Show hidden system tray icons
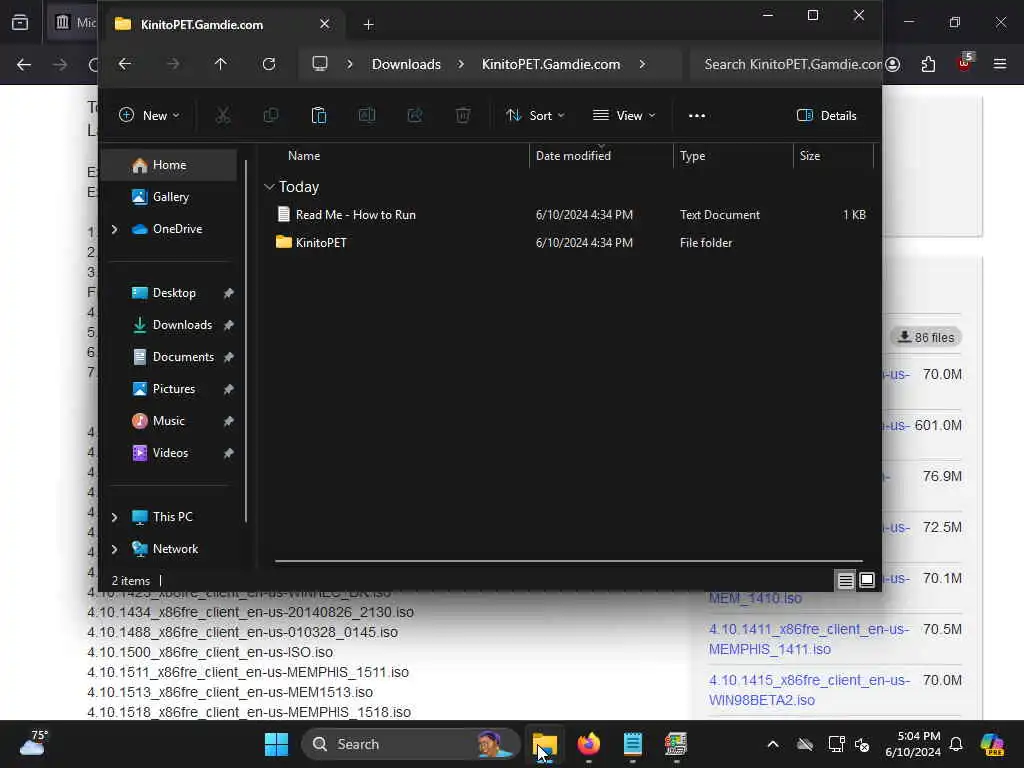1024x768 pixels. [773, 744]
